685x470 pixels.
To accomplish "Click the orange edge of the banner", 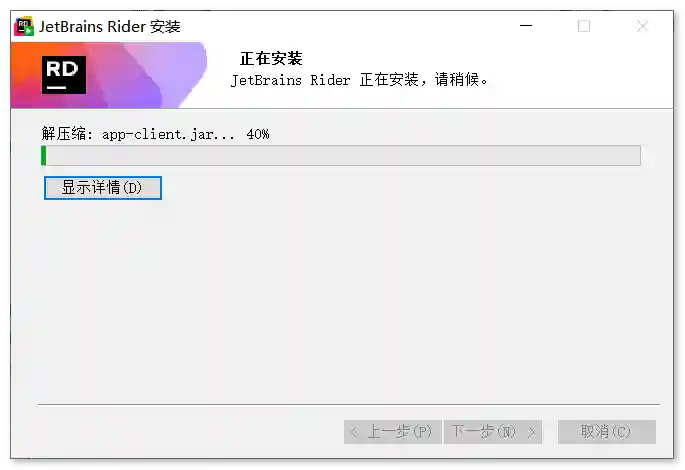I will (18, 75).
